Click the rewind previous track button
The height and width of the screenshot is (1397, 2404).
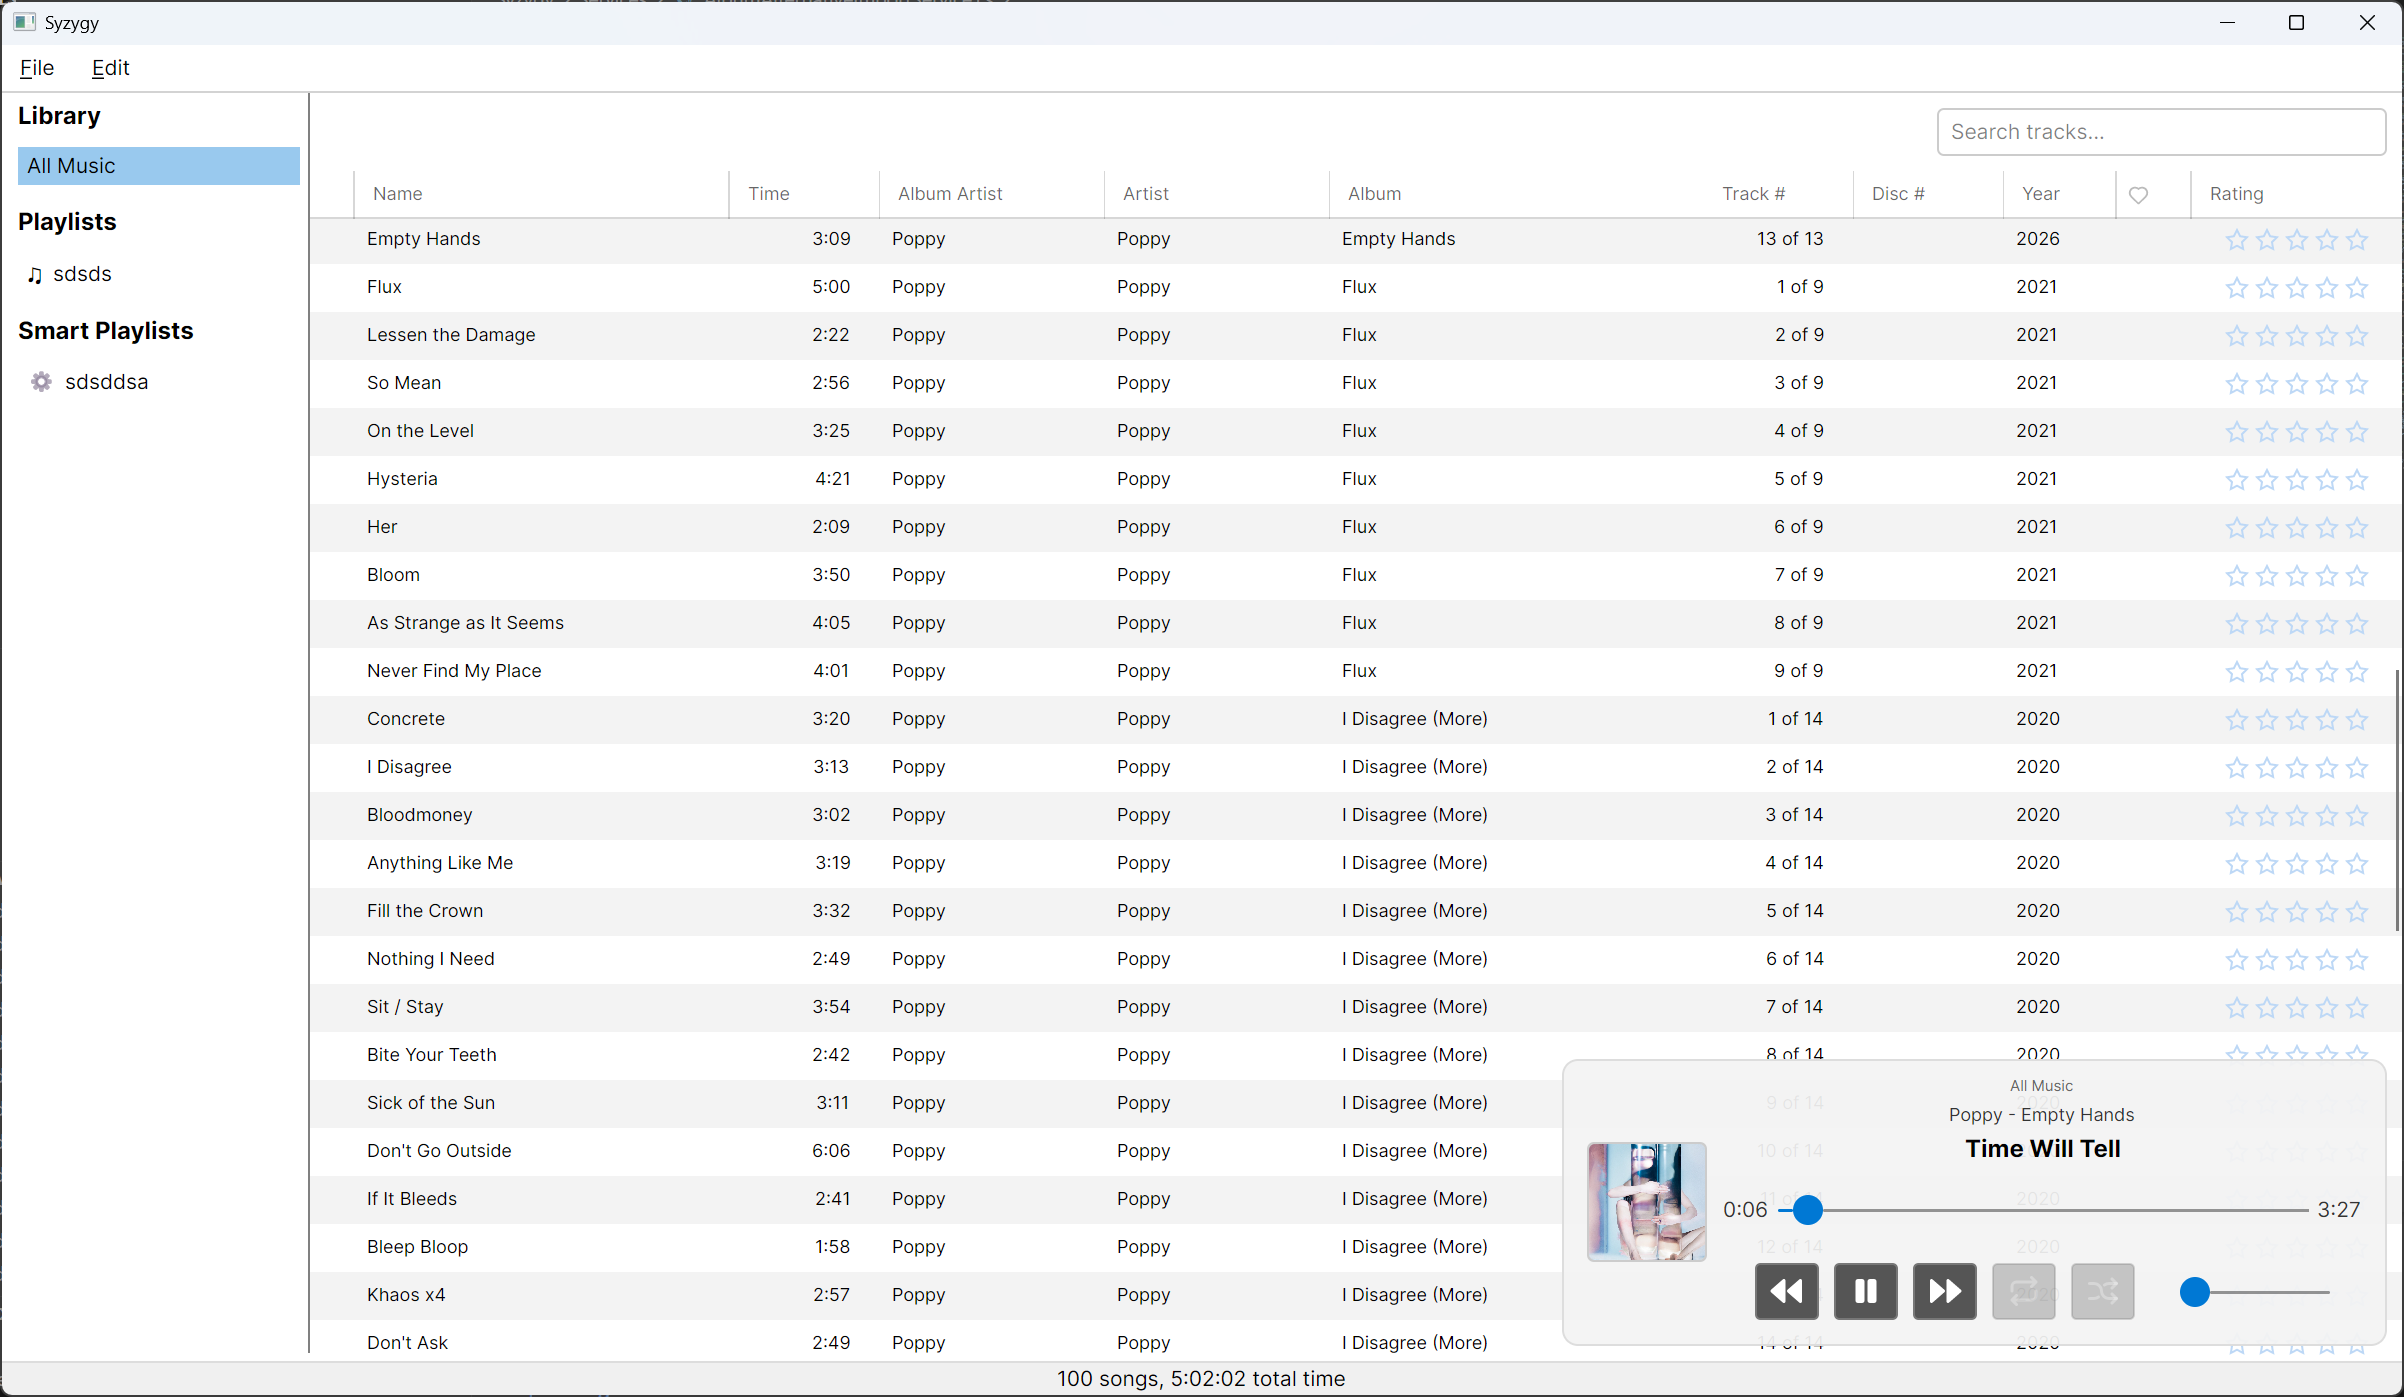point(1786,1291)
